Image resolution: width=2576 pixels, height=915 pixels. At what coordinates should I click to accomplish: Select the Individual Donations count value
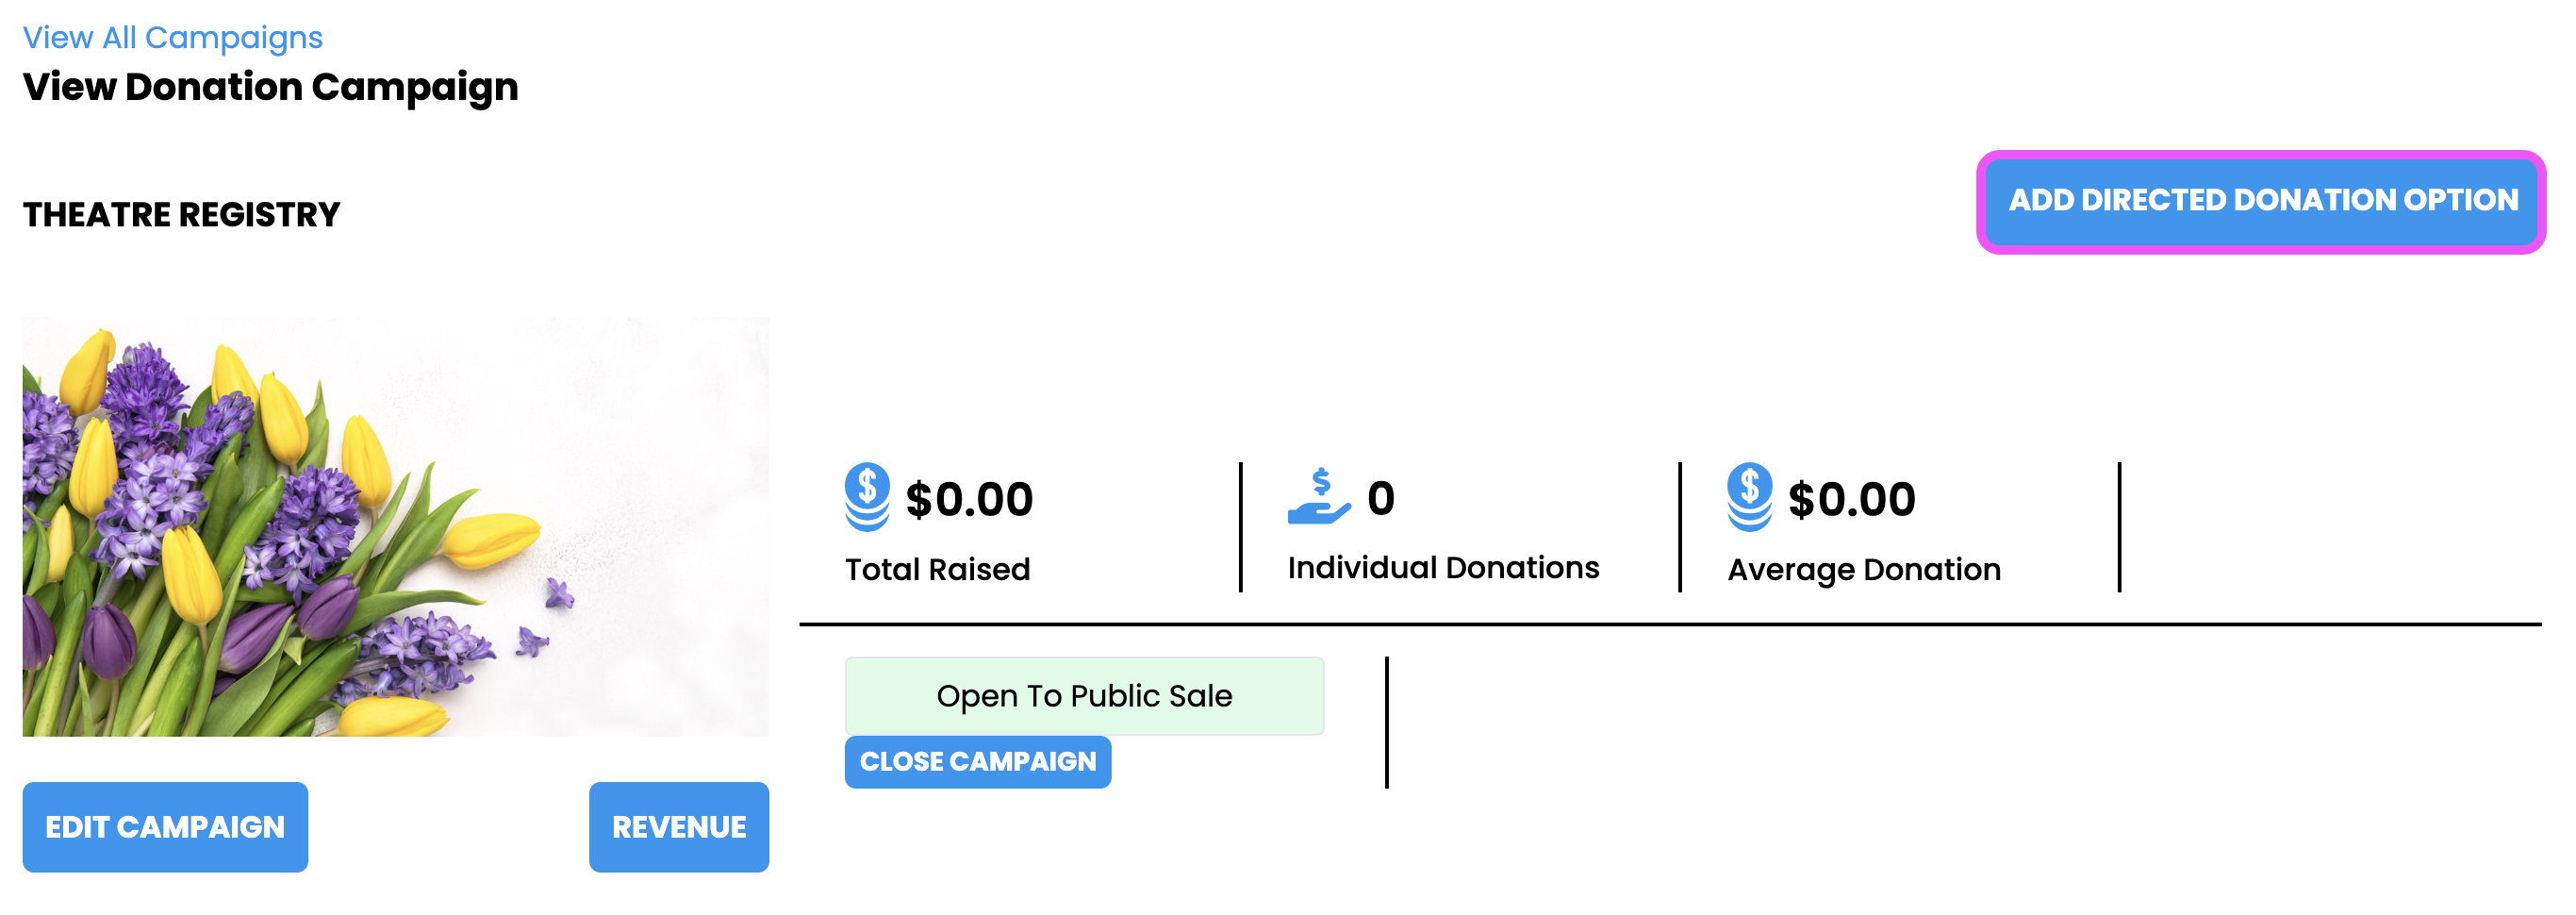(x=1380, y=498)
